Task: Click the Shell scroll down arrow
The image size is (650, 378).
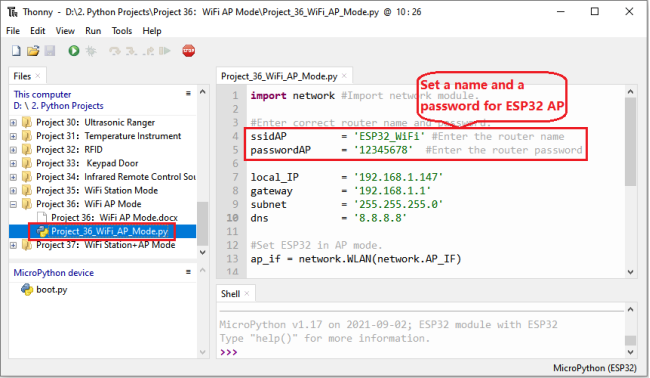Action: point(631,352)
